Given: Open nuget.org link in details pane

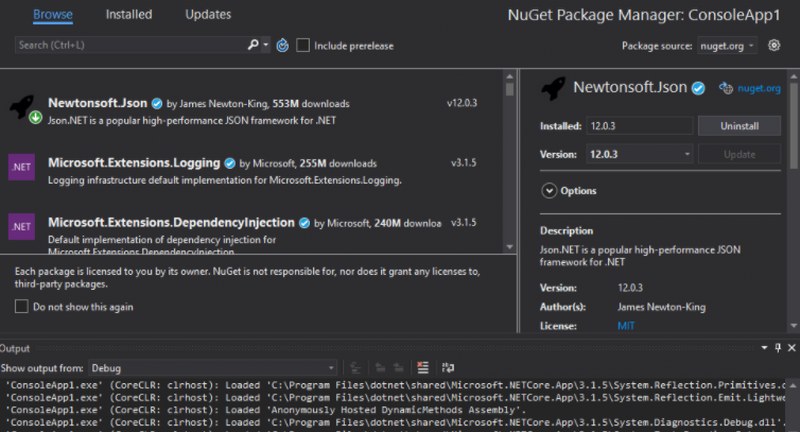Looking at the screenshot, I should pyautogui.click(x=759, y=88).
